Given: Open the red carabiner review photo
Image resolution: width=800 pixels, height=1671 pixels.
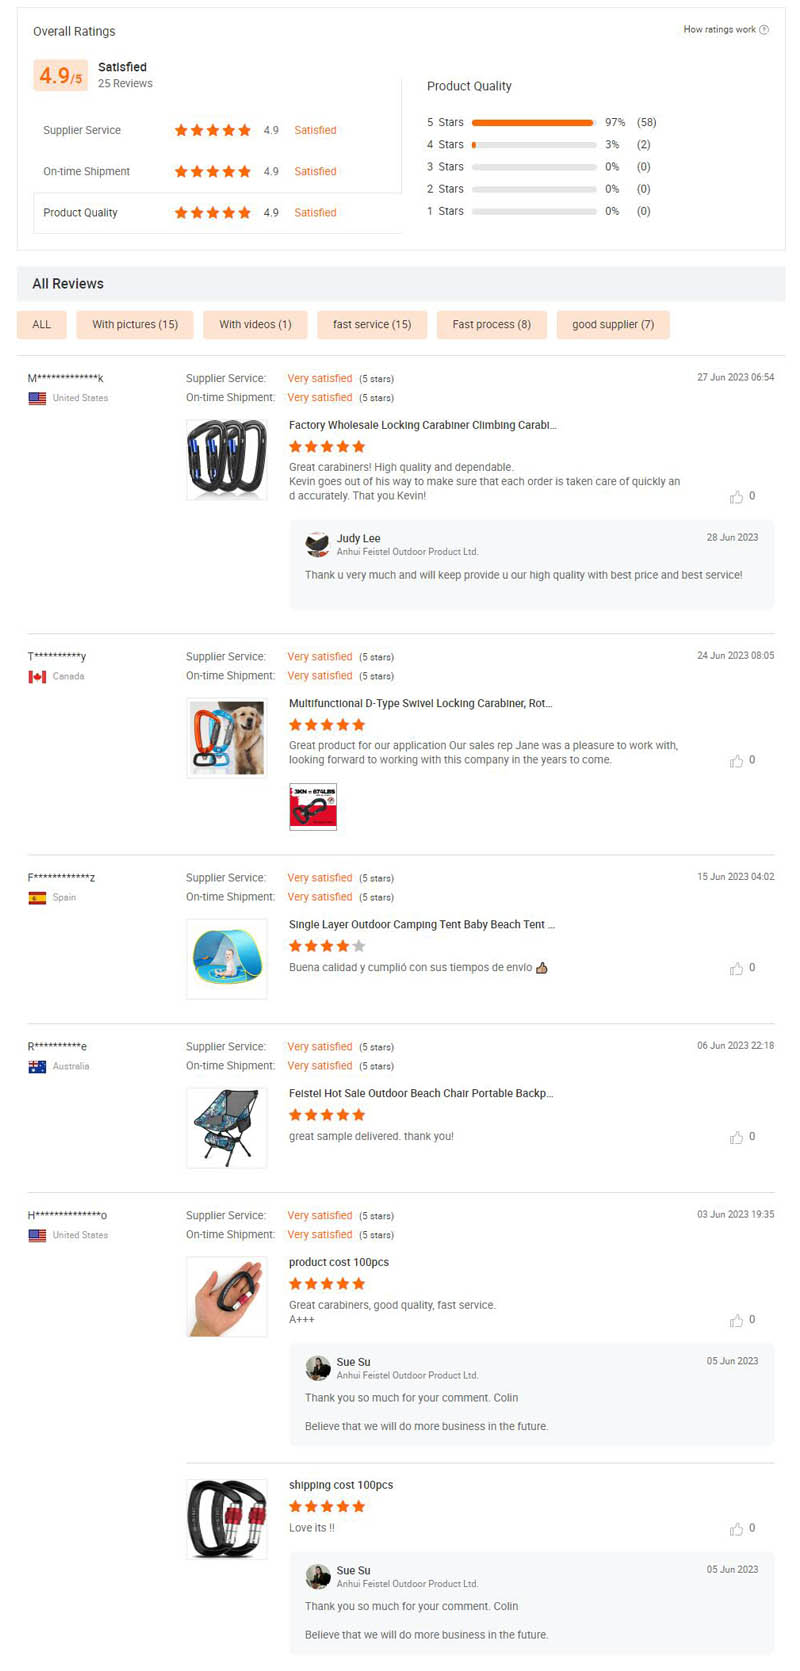Looking at the screenshot, I should pos(313,807).
